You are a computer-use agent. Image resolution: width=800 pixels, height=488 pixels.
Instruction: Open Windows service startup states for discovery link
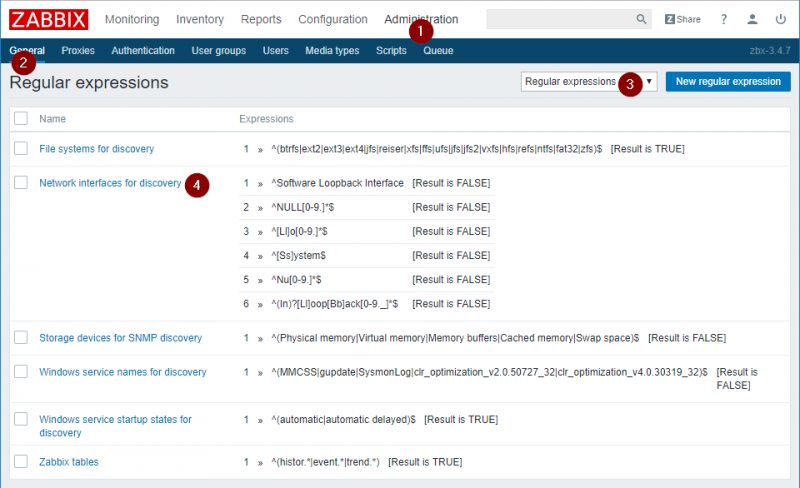click(x=115, y=426)
